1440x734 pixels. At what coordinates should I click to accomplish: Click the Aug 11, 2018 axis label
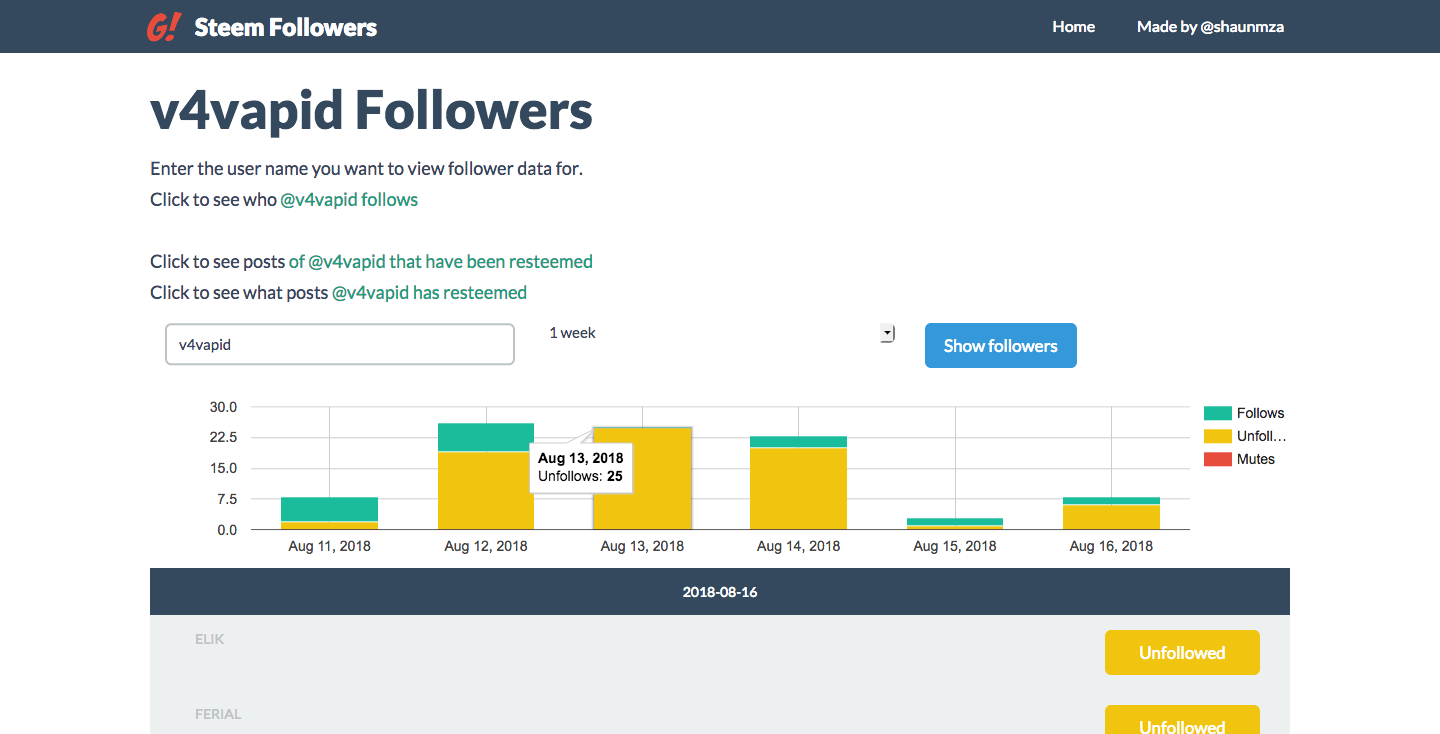[x=329, y=546]
